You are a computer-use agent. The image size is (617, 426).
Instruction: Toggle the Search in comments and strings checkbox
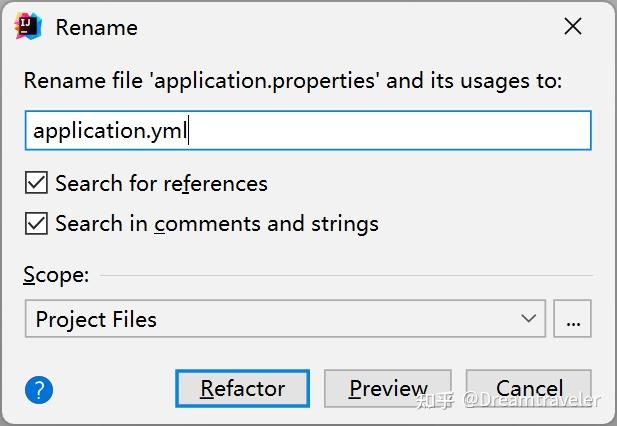click(37, 223)
